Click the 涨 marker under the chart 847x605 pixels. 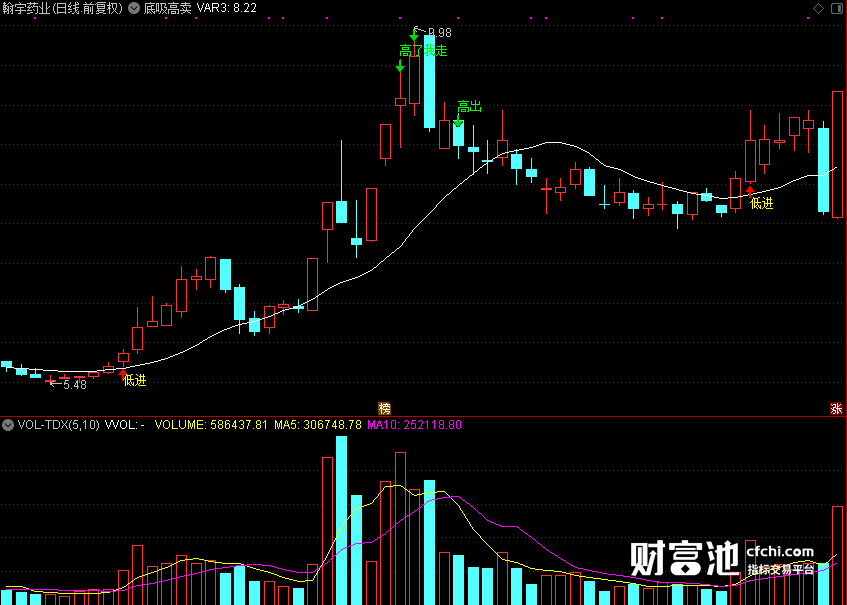[836, 408]
